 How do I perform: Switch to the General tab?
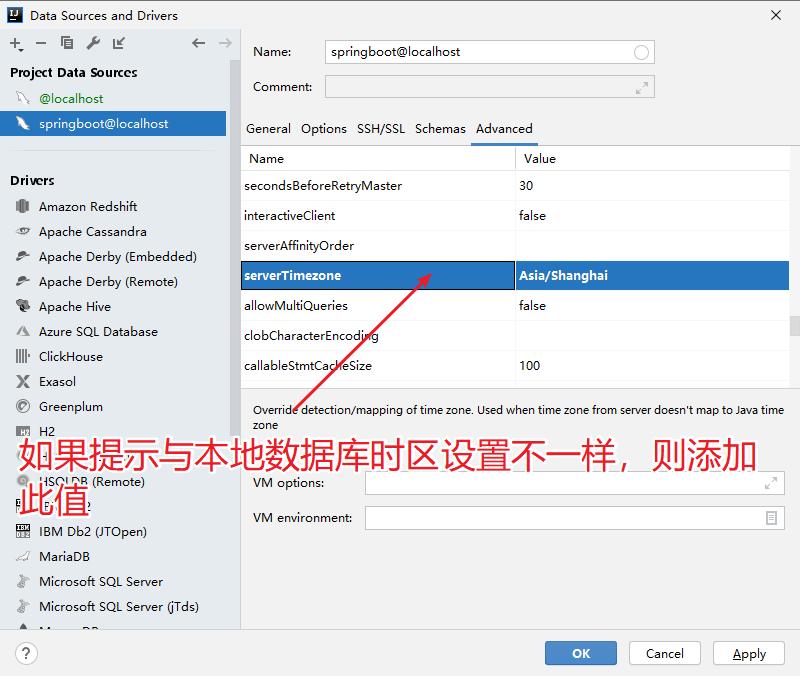[268, 129]
